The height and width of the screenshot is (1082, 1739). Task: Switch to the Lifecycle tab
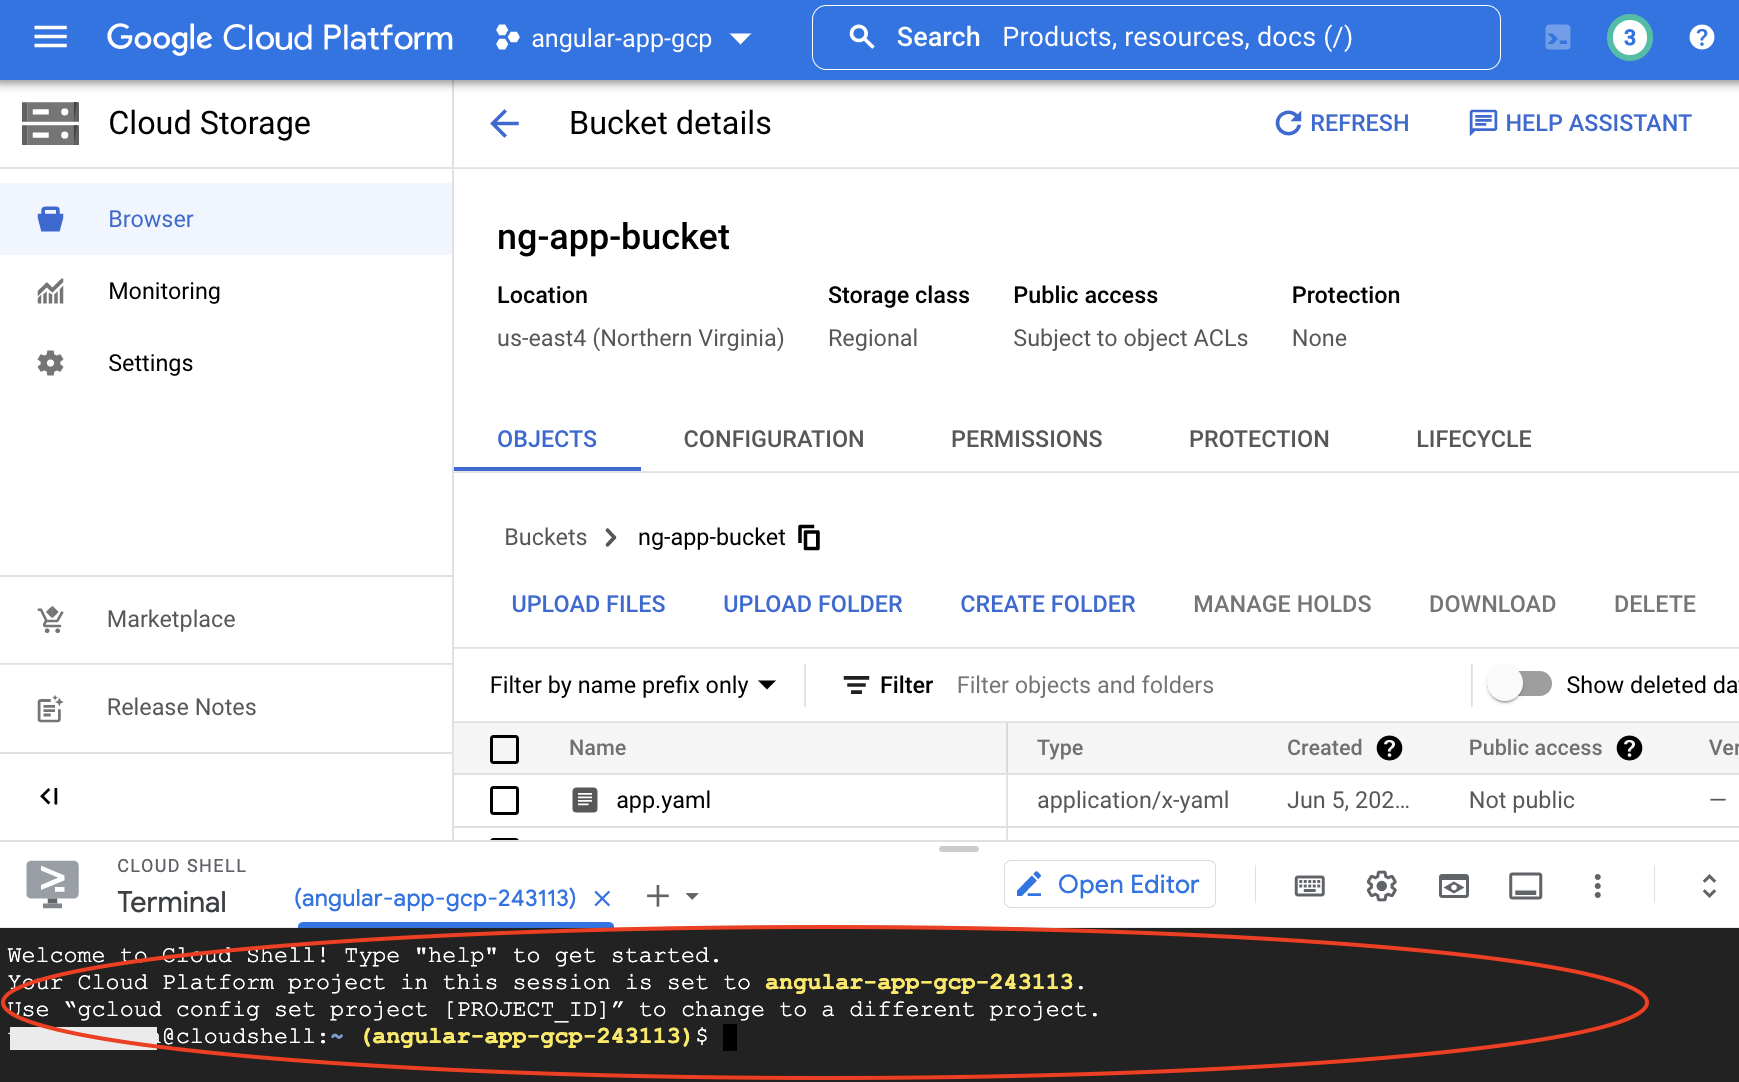coord(1474,439)
